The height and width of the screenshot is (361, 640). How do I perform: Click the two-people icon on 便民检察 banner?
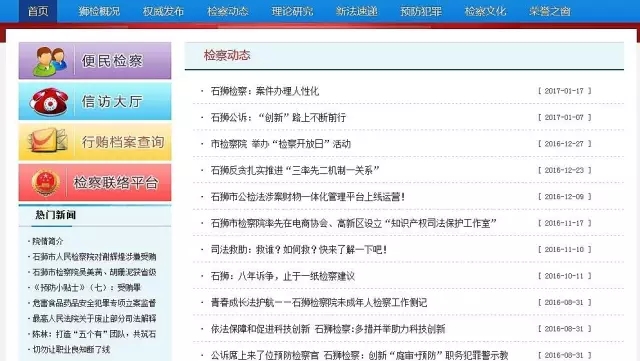[x=50, y=61]
